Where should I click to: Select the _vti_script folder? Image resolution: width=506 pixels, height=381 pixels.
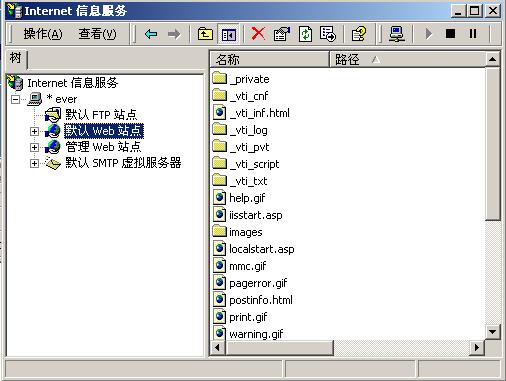click(x=255, y=164)
